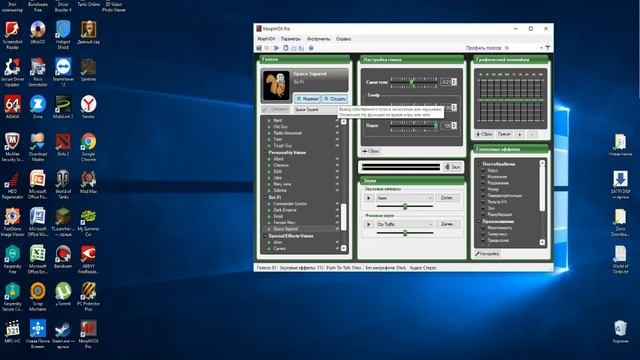This screenshot has height=360, width=640.
Task: Click the equalizer plus button
Action: tap(520, 134)
